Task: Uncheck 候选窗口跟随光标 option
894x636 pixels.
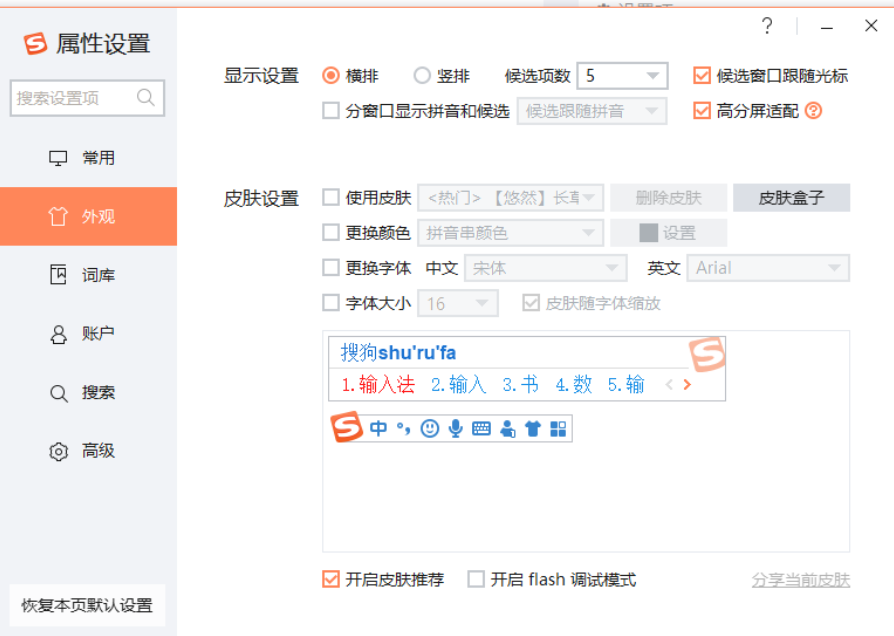Action: 701,74
